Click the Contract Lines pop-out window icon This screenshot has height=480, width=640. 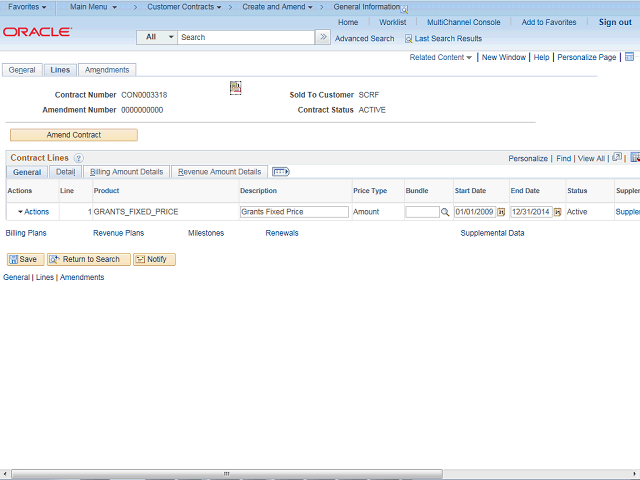617,157
